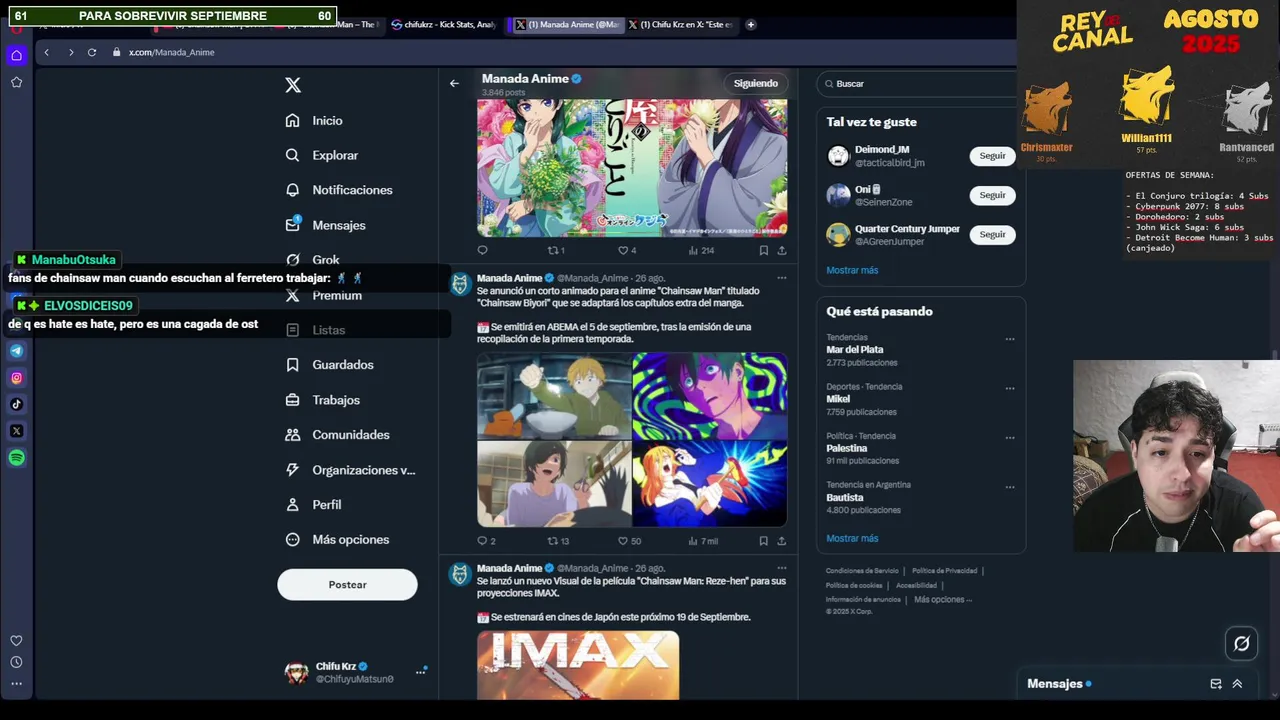Open options for Mikel trend

point(1010,388)
